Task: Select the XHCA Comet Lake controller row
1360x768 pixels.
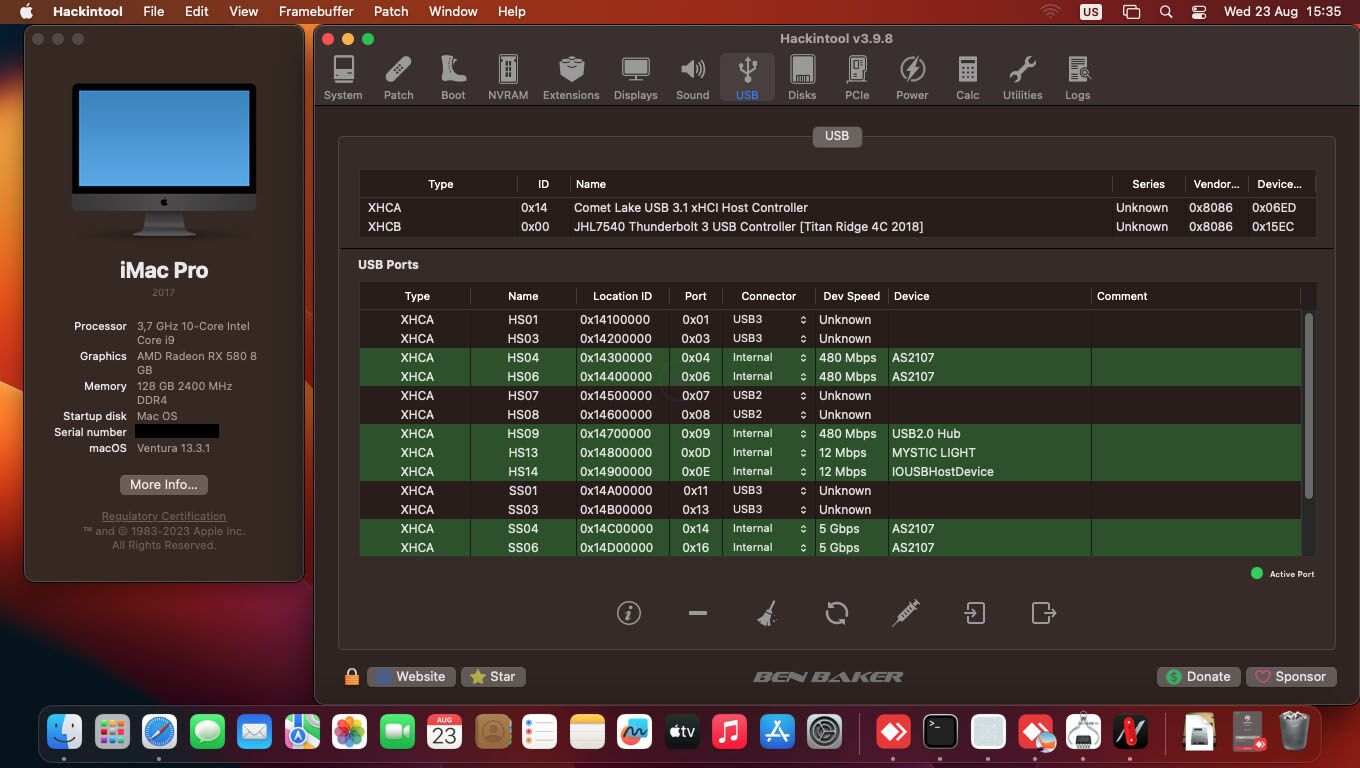Action: pos(837,208)
